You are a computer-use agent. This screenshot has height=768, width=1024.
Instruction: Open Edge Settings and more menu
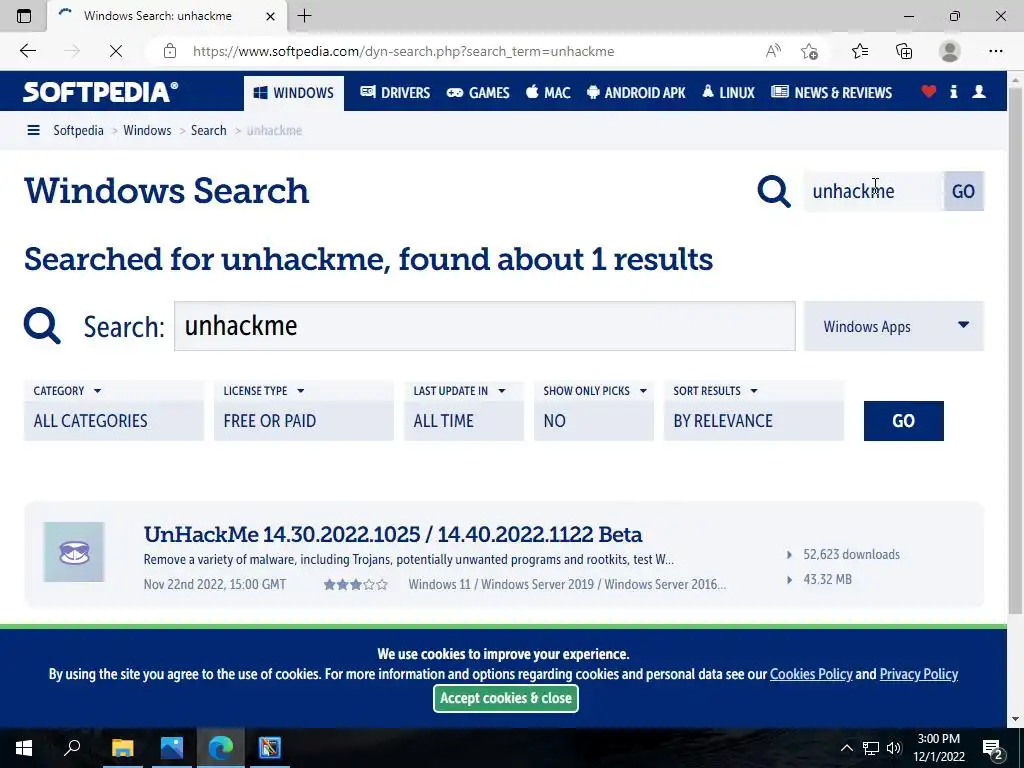pyautogui.click(x=995, y=51)
